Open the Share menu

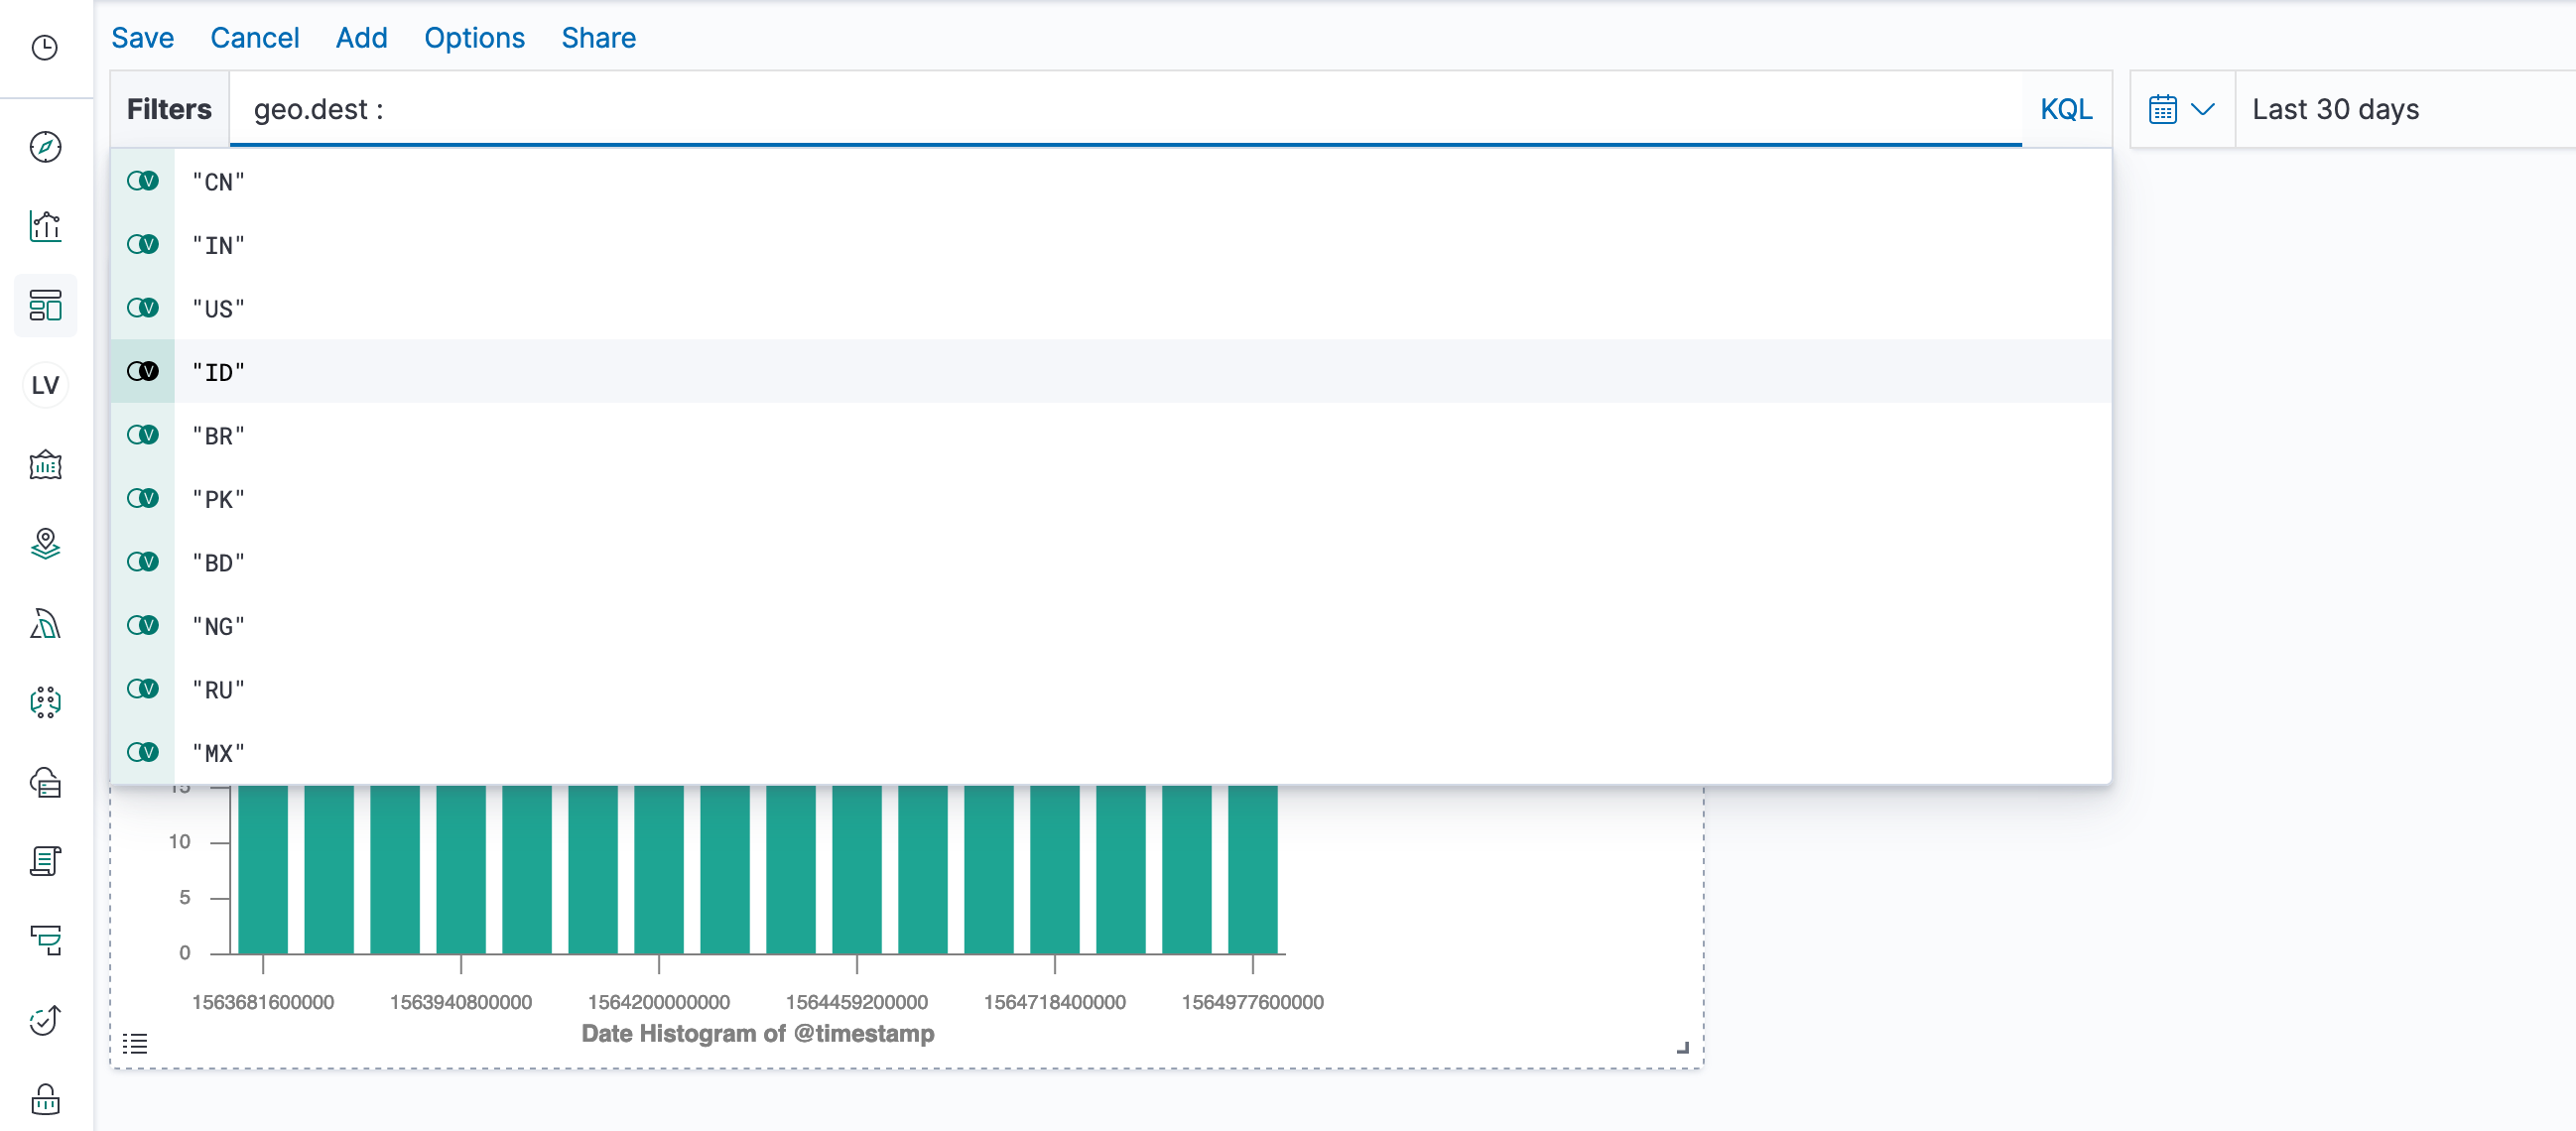pos(598,38)
